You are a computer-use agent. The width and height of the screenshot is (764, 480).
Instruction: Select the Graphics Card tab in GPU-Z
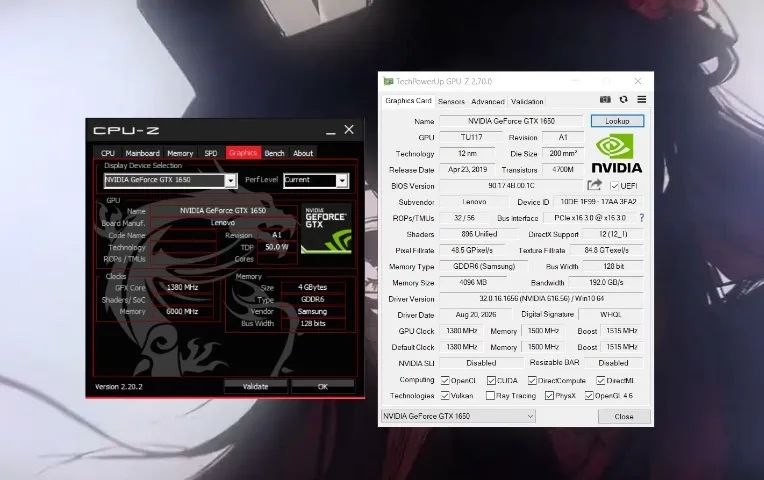(x=408, y=101)
